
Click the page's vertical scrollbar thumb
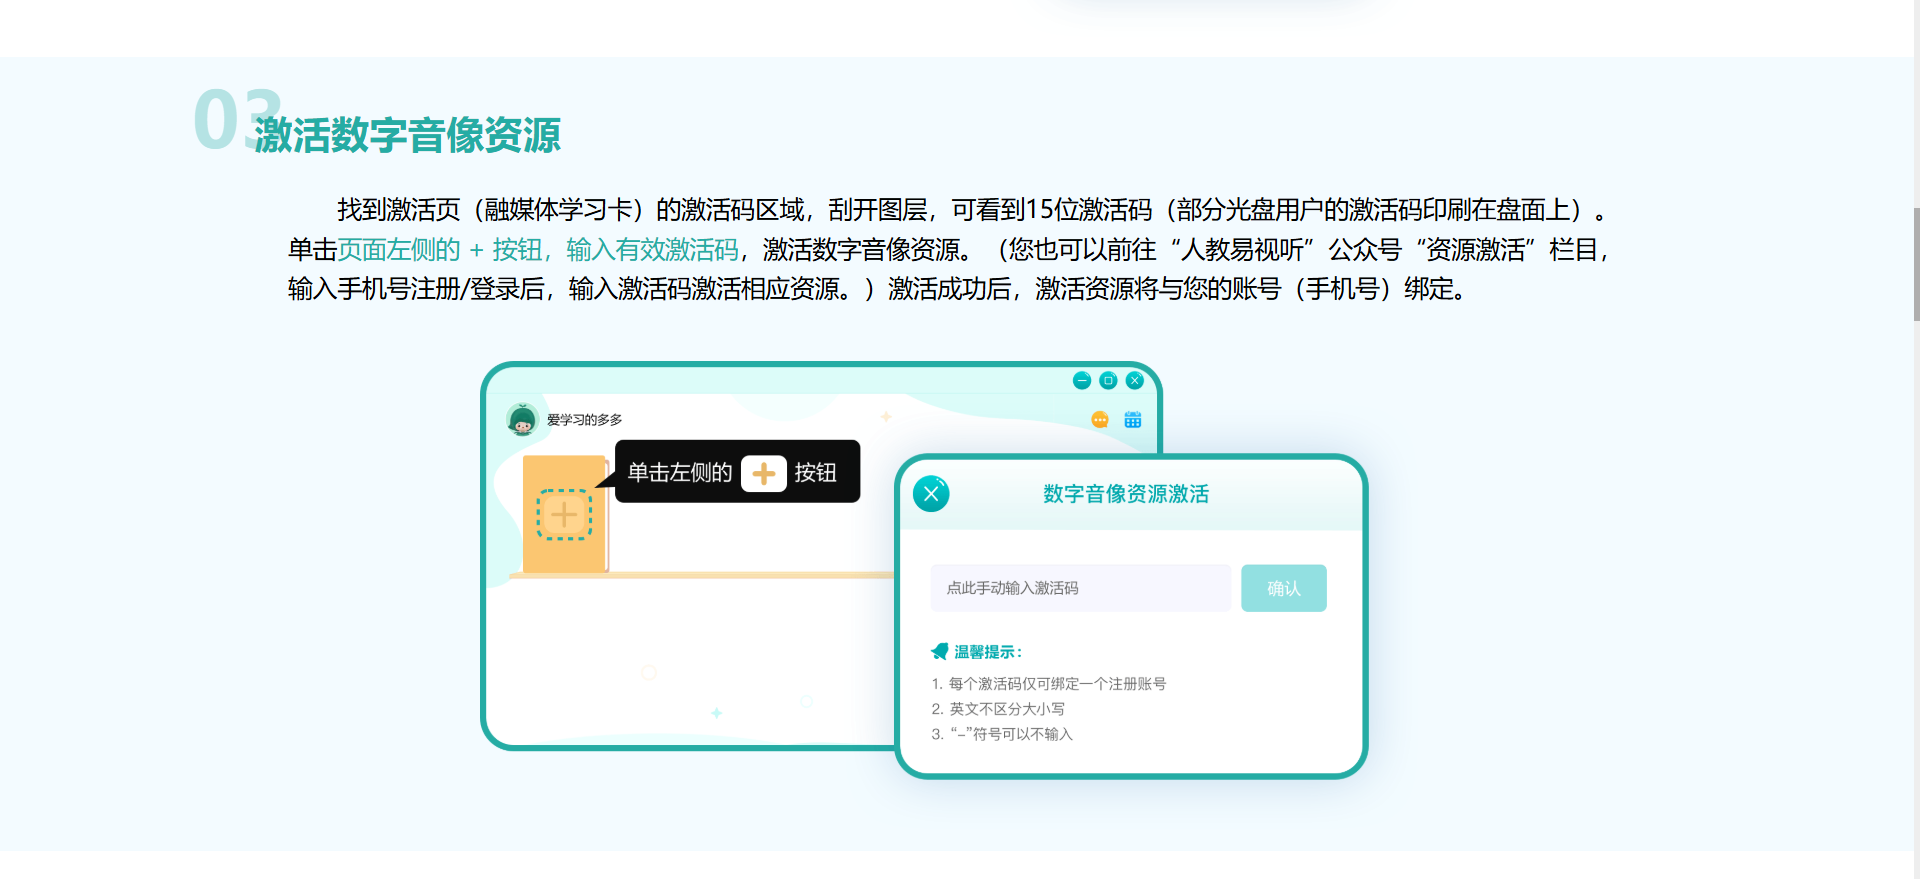point(1915,264)
